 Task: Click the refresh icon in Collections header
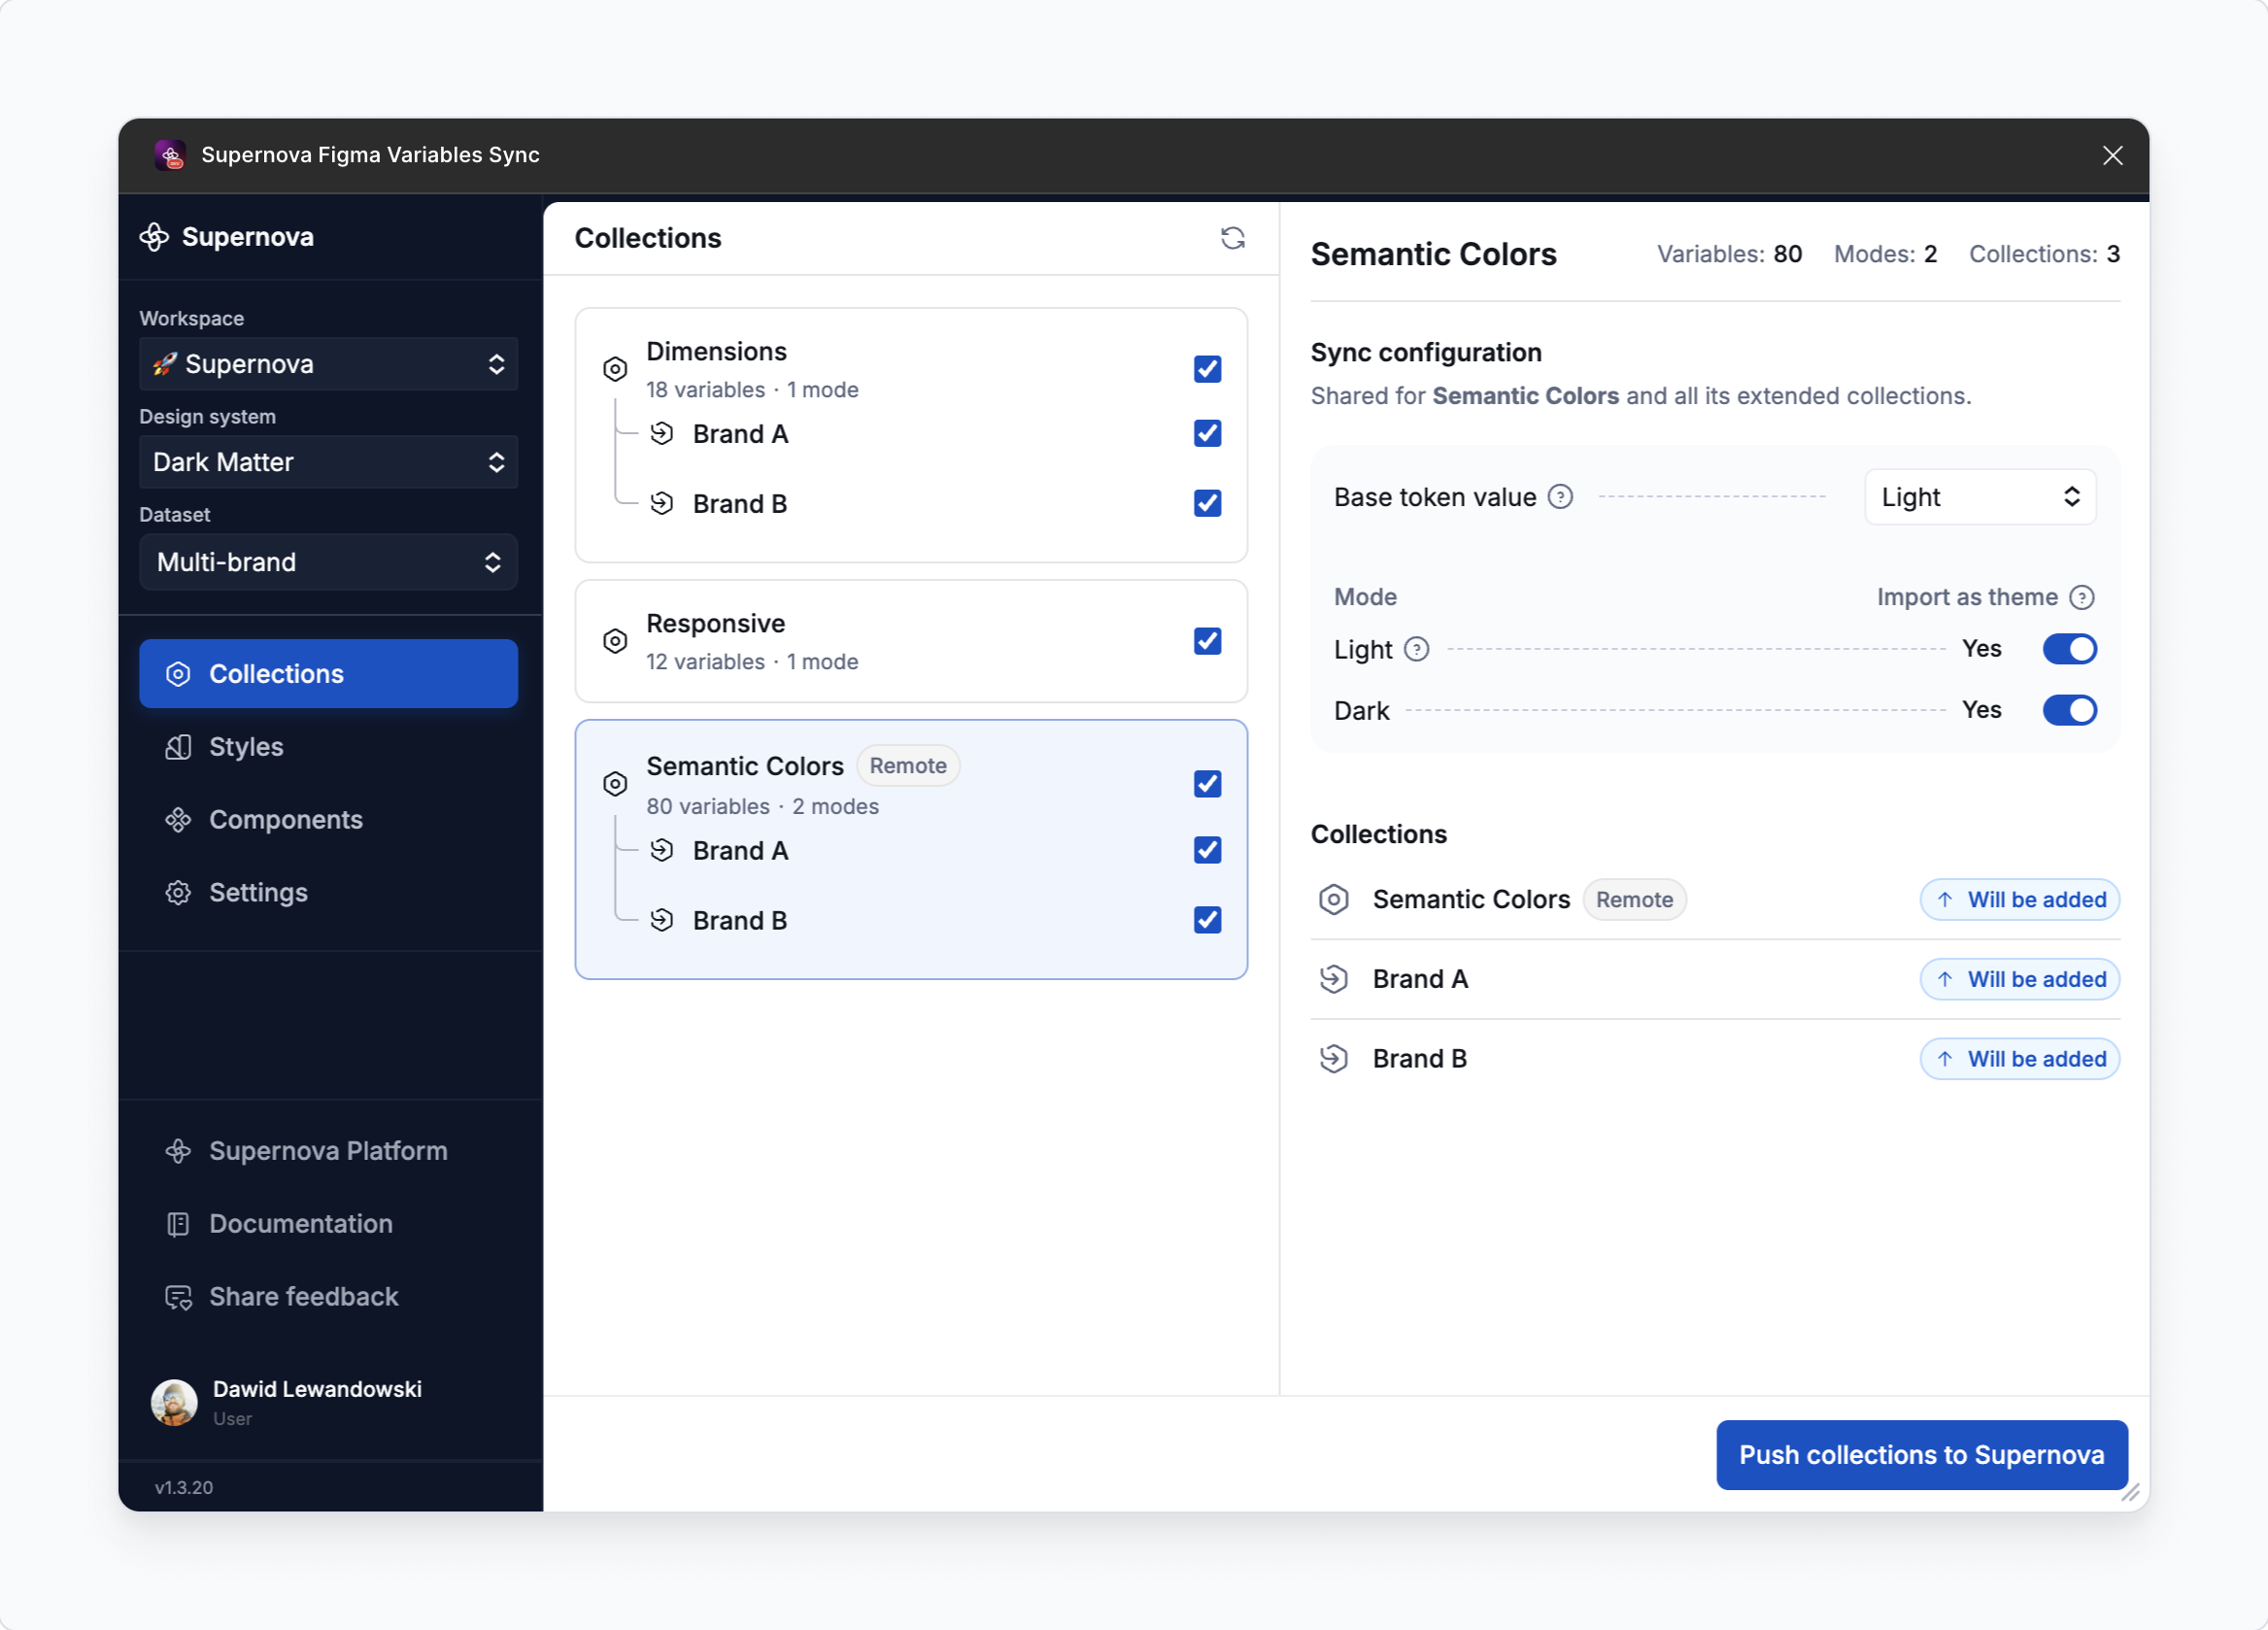1233,238
